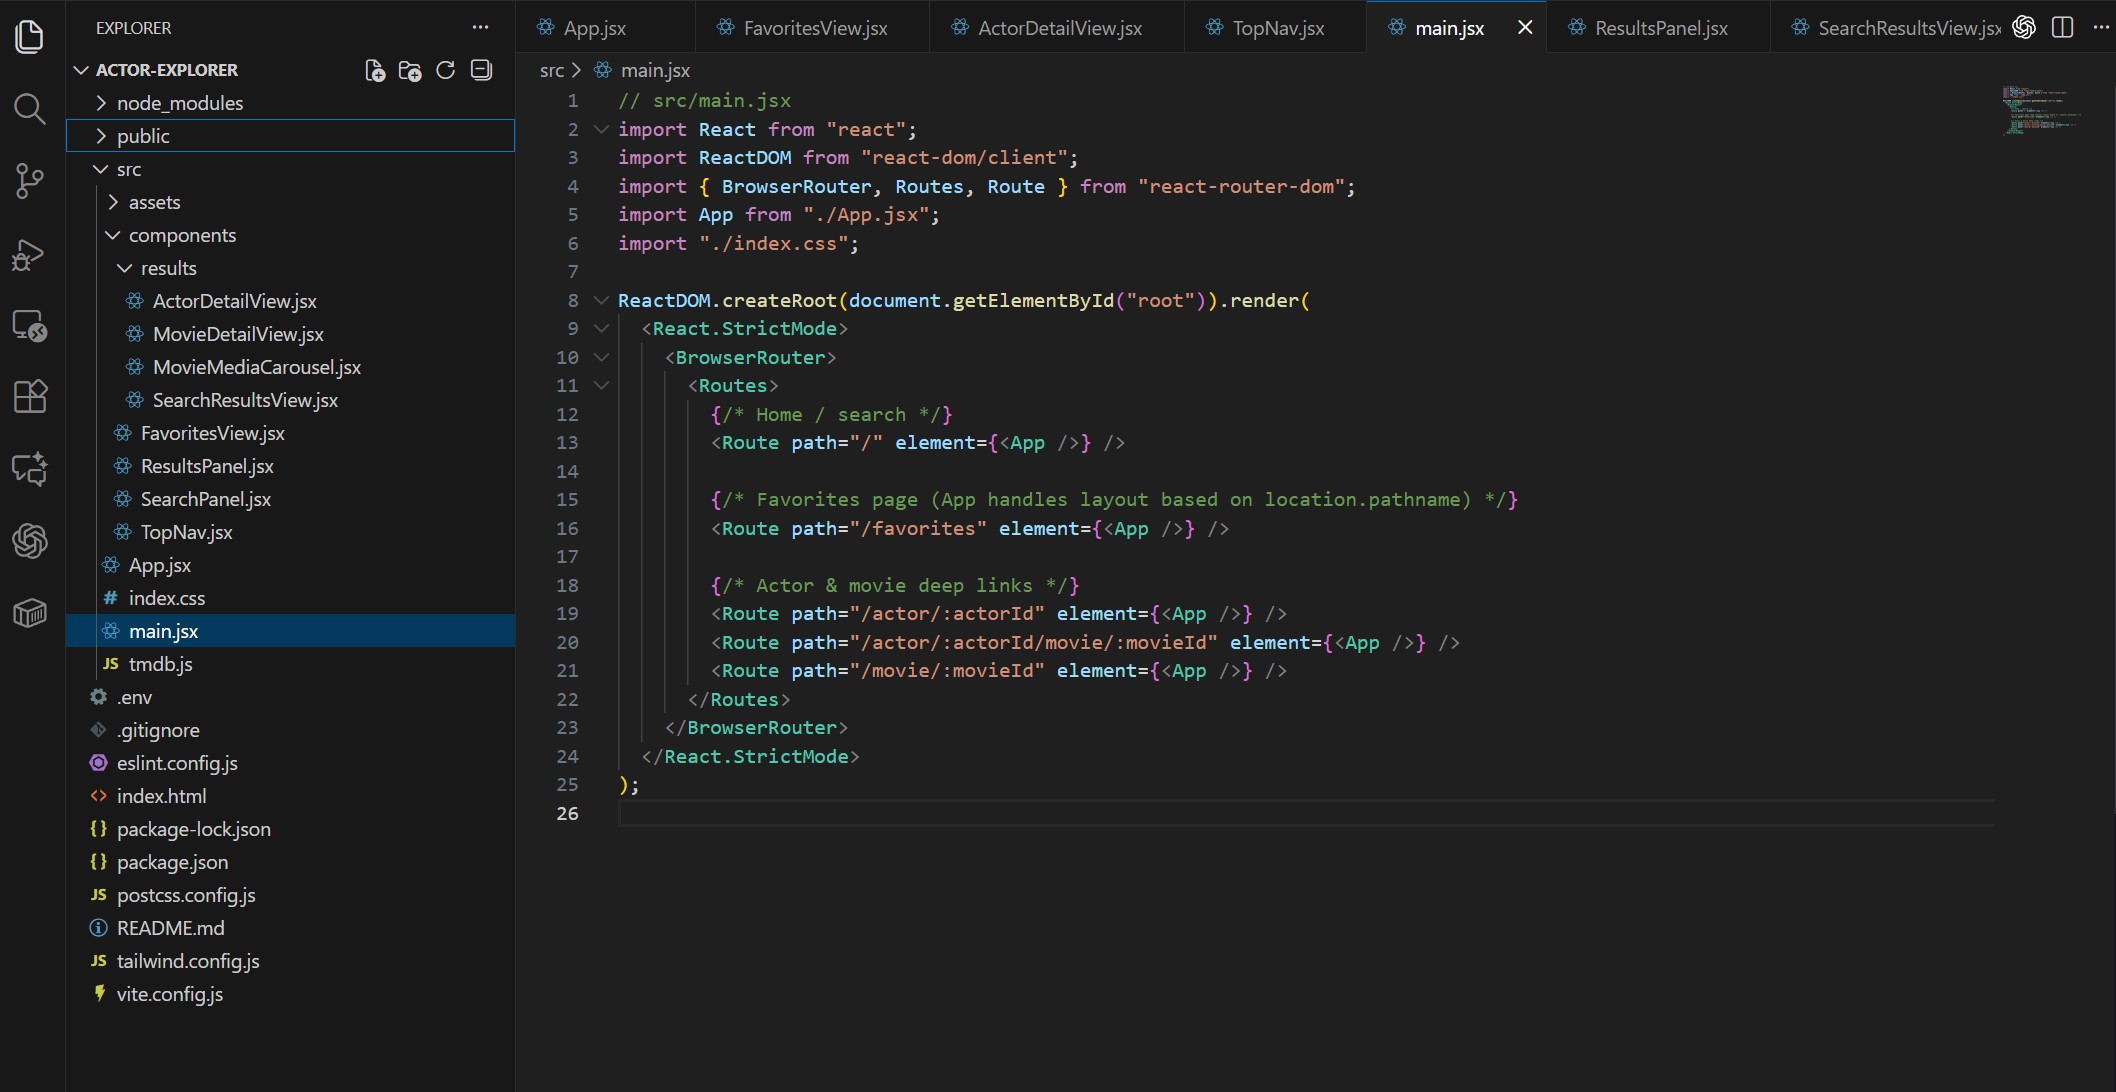Viewport: 2116px width, 1092px height.
Task: Open index.html in the file tree
Action: (290, 796)
